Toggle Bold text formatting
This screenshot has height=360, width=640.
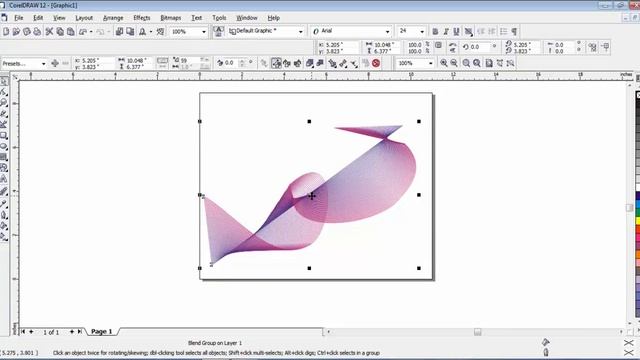435,31
